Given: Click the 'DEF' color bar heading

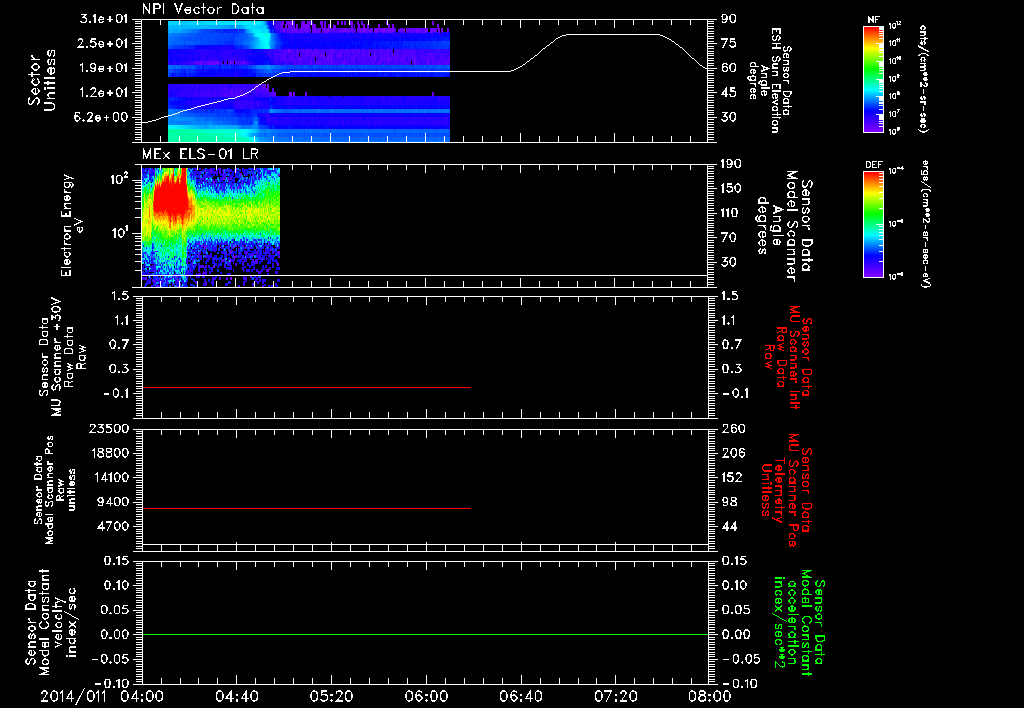Looking at the screenshot, I should (x=873, y=165).
